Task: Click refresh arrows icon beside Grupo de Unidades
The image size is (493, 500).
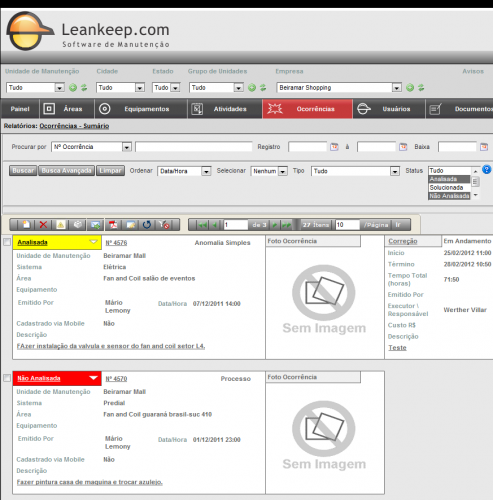Action: [263, 88]
